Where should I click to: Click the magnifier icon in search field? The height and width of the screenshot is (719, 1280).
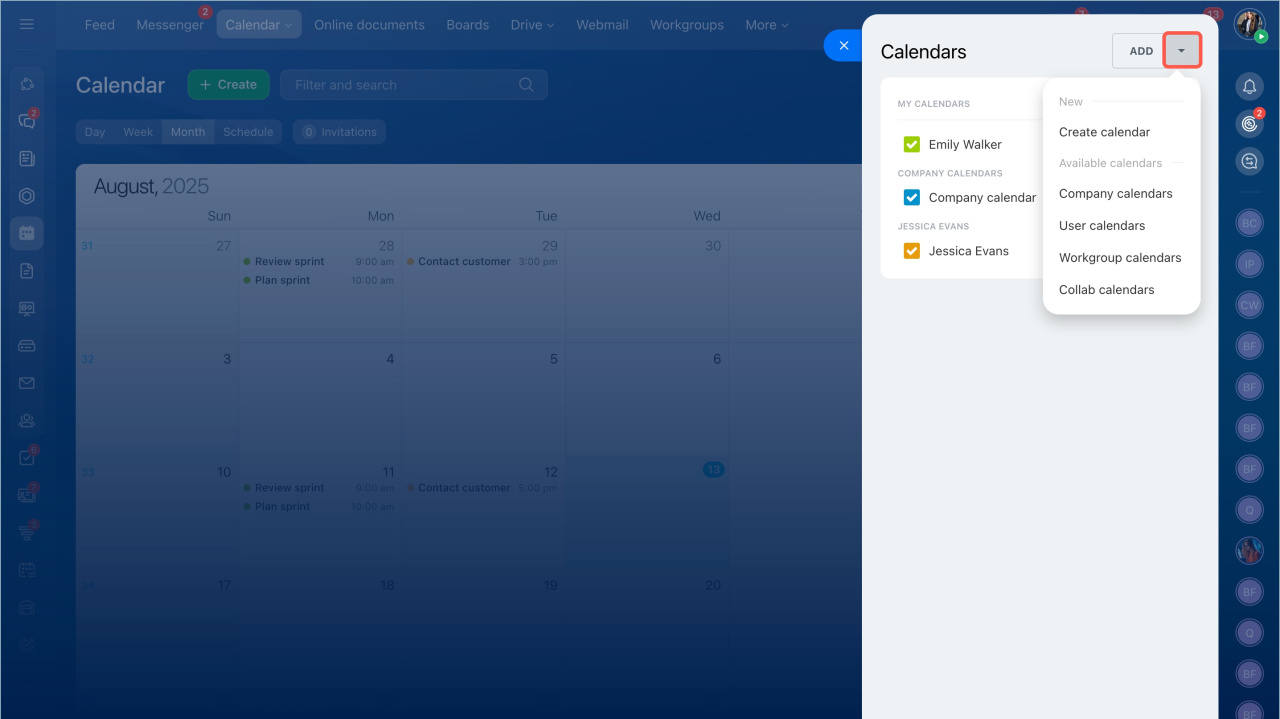pos(526,85)
